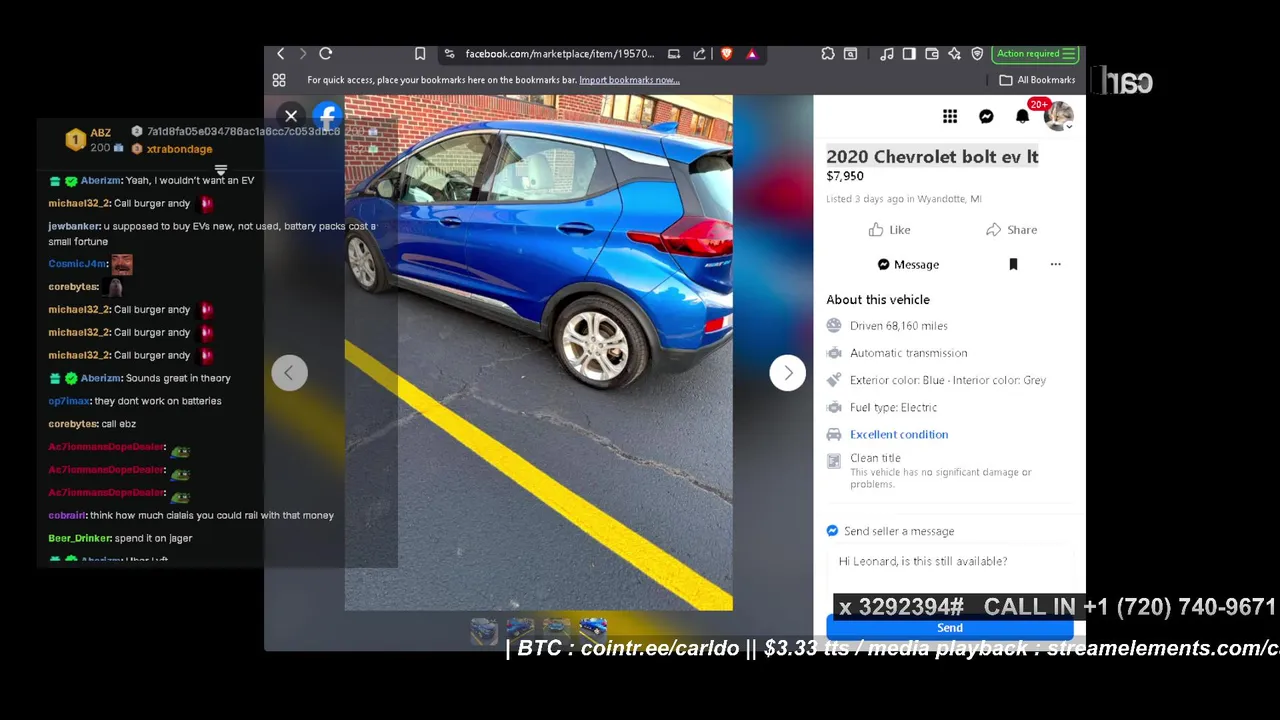Click the Messenger icon beside Send seller a message

[832, 531]
